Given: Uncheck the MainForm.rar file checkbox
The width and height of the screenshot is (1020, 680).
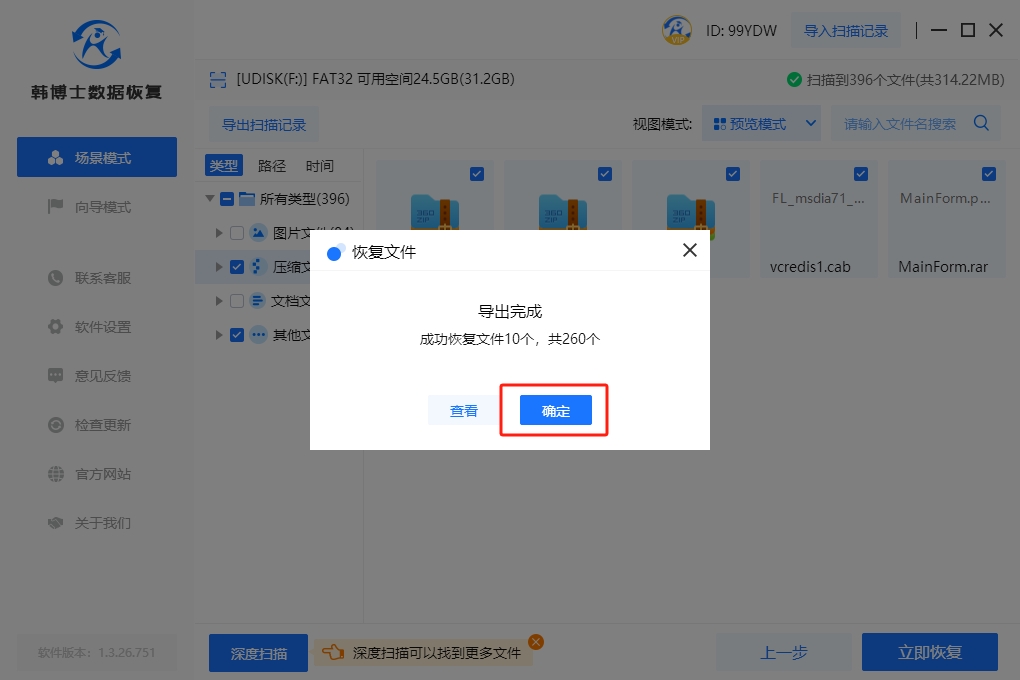Looking at the screenshot, I should tap(989, 174).
